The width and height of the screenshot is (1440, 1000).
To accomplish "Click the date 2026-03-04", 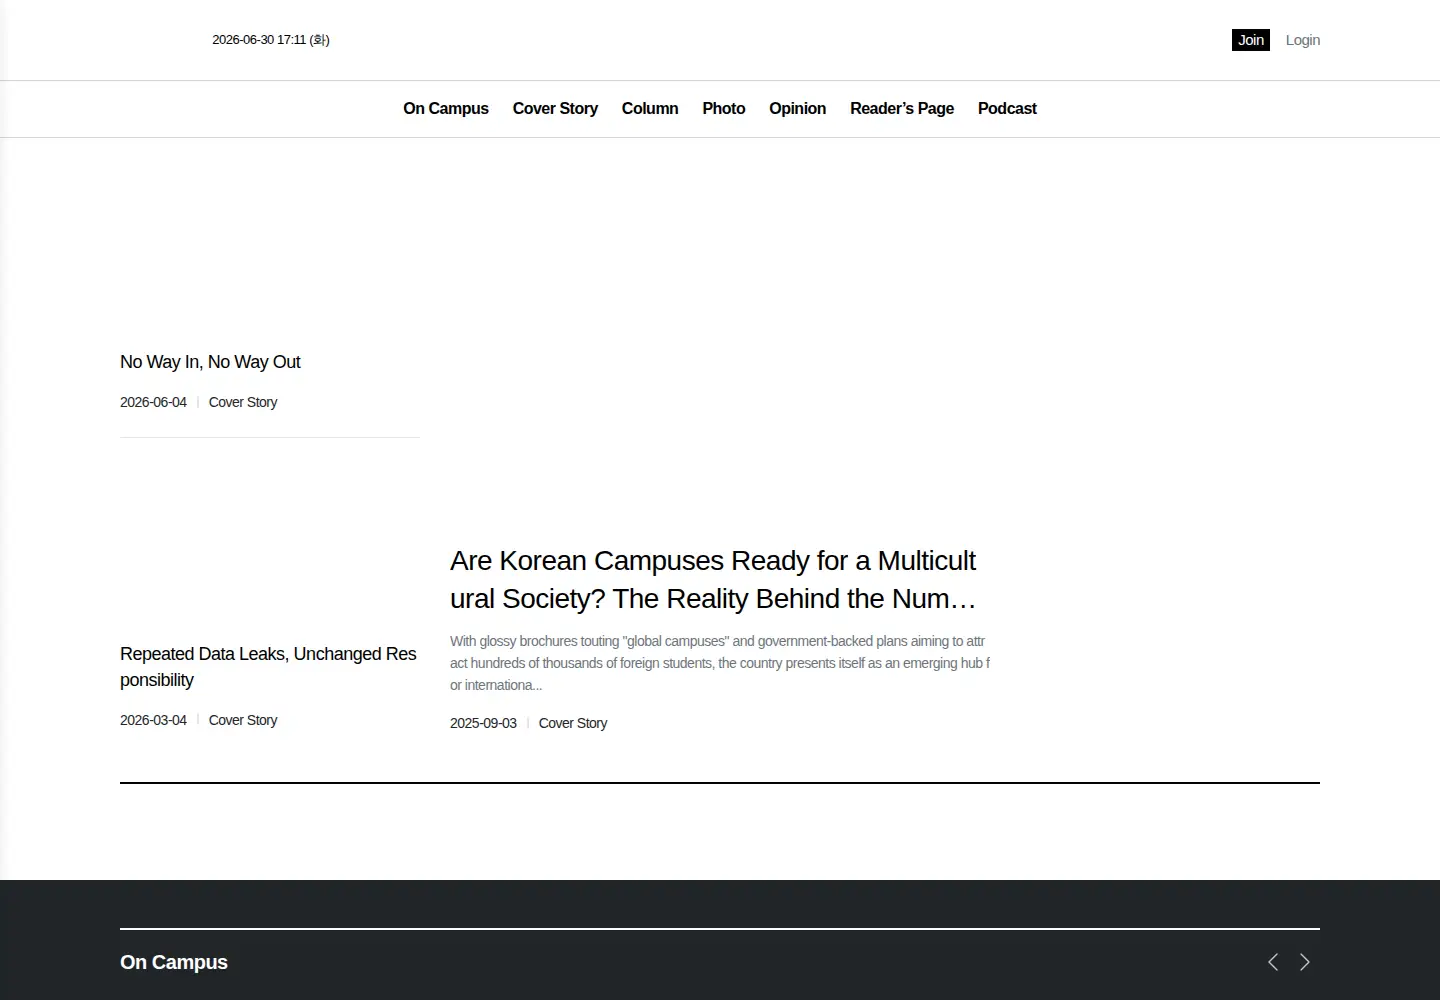I will click(x=153, y=720).
